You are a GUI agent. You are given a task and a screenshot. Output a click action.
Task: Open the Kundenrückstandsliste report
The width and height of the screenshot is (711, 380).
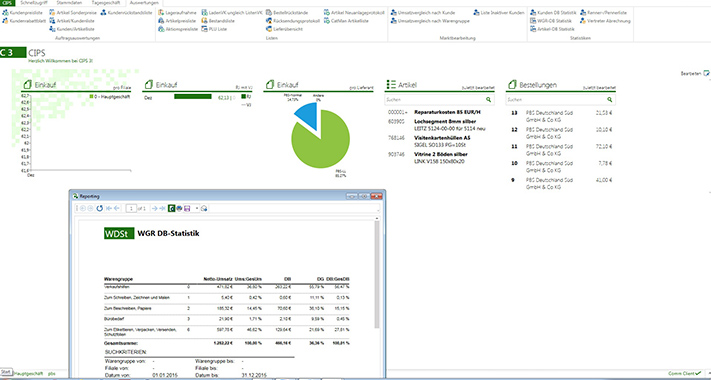(127, 13)
